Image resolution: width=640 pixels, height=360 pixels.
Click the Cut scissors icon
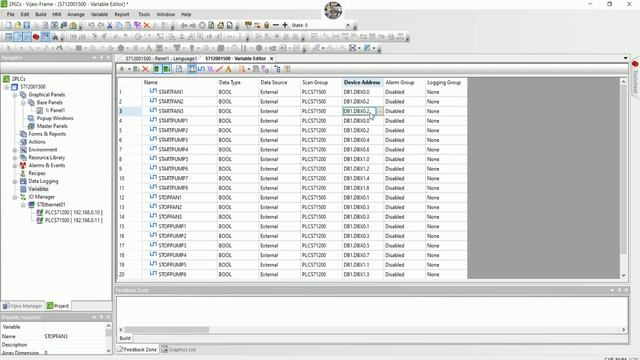[x=109, y=25]
